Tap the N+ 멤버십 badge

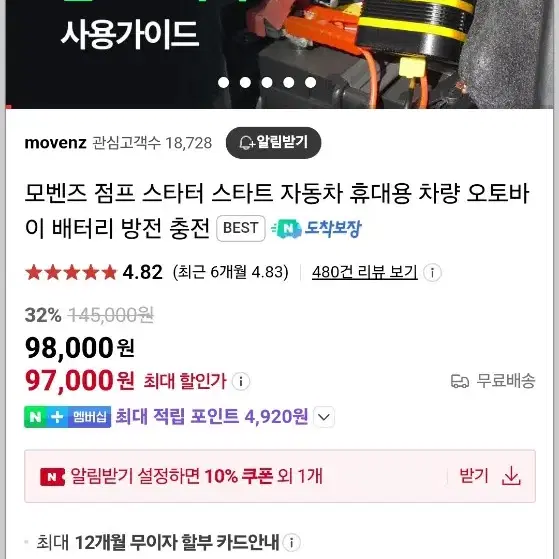point(67,416)
